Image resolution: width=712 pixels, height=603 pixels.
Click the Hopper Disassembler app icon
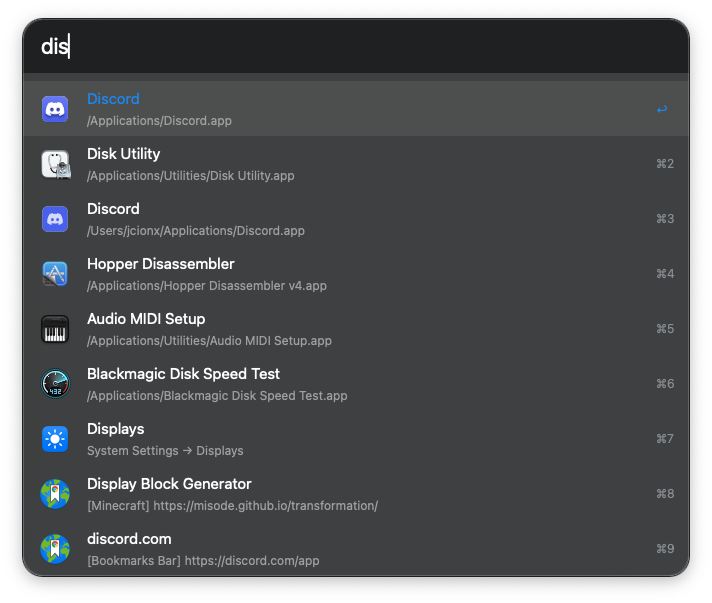tap(55, 274)
